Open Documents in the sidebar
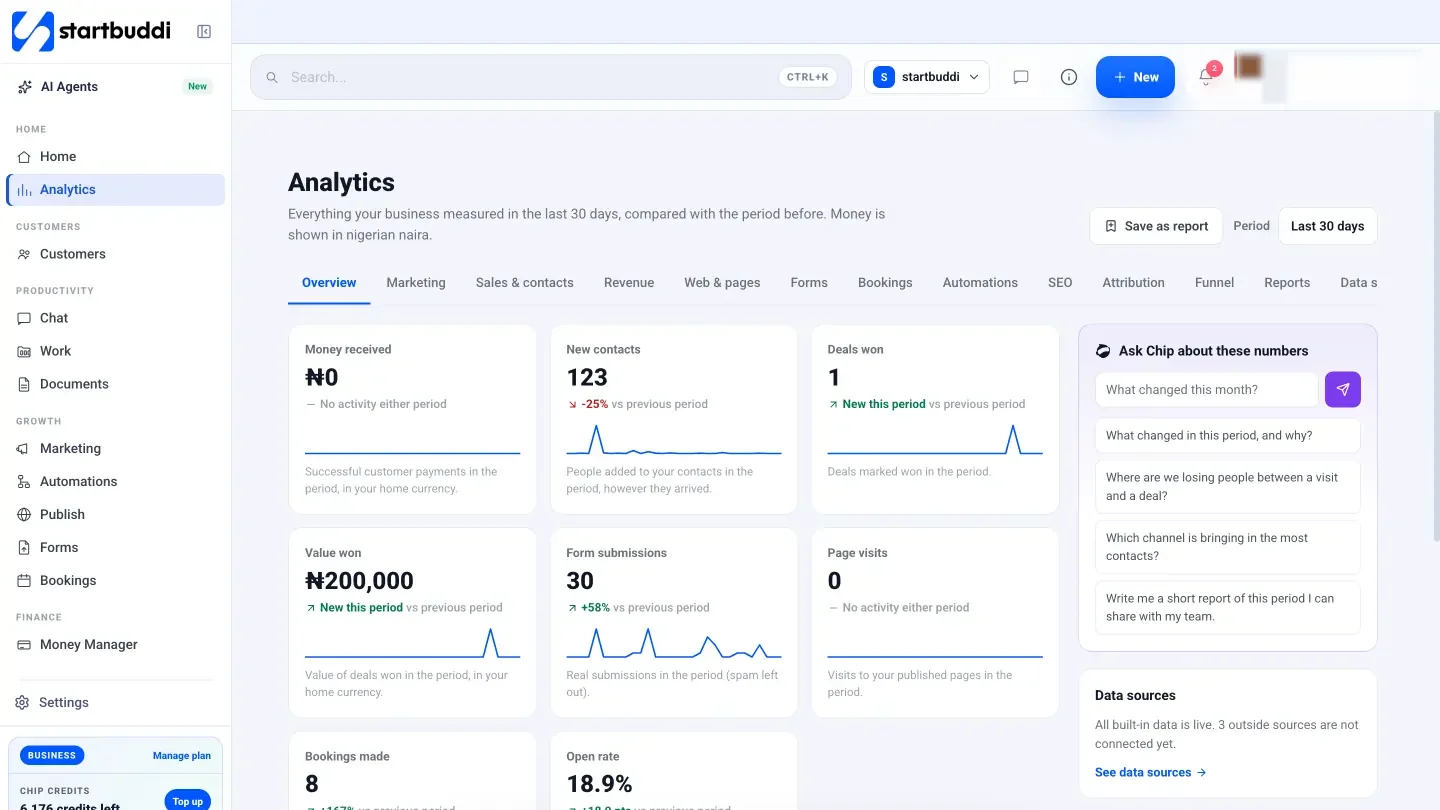This screenshot has height=810, width=1440. (x=116, y=384)
